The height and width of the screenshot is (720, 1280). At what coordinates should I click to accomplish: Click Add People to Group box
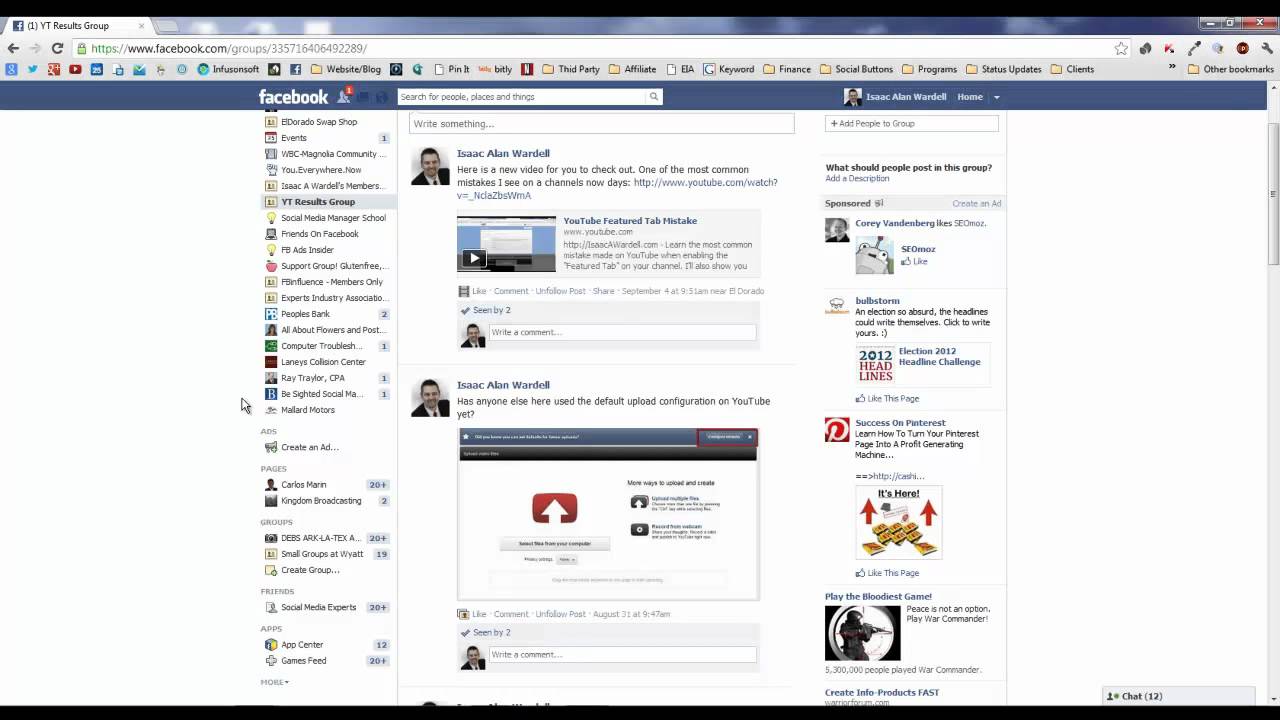(912, 123)
